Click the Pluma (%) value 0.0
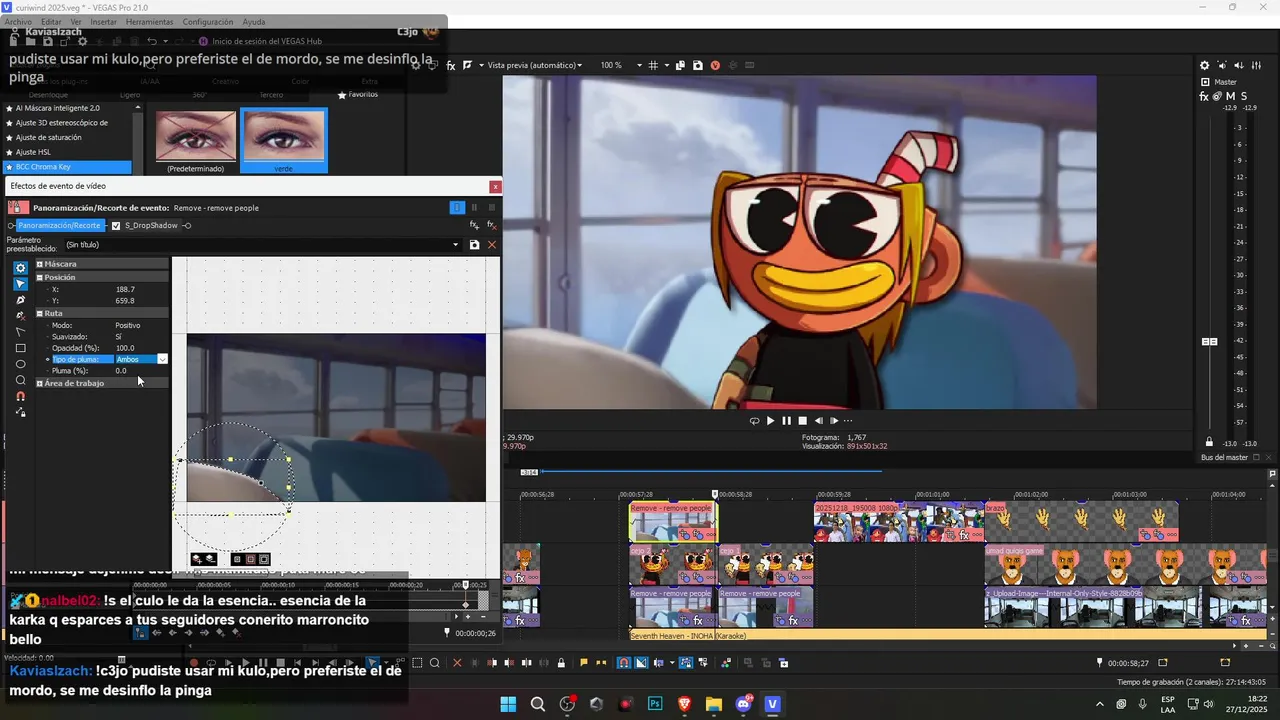Screen dimensions: 1280x720 121,371
